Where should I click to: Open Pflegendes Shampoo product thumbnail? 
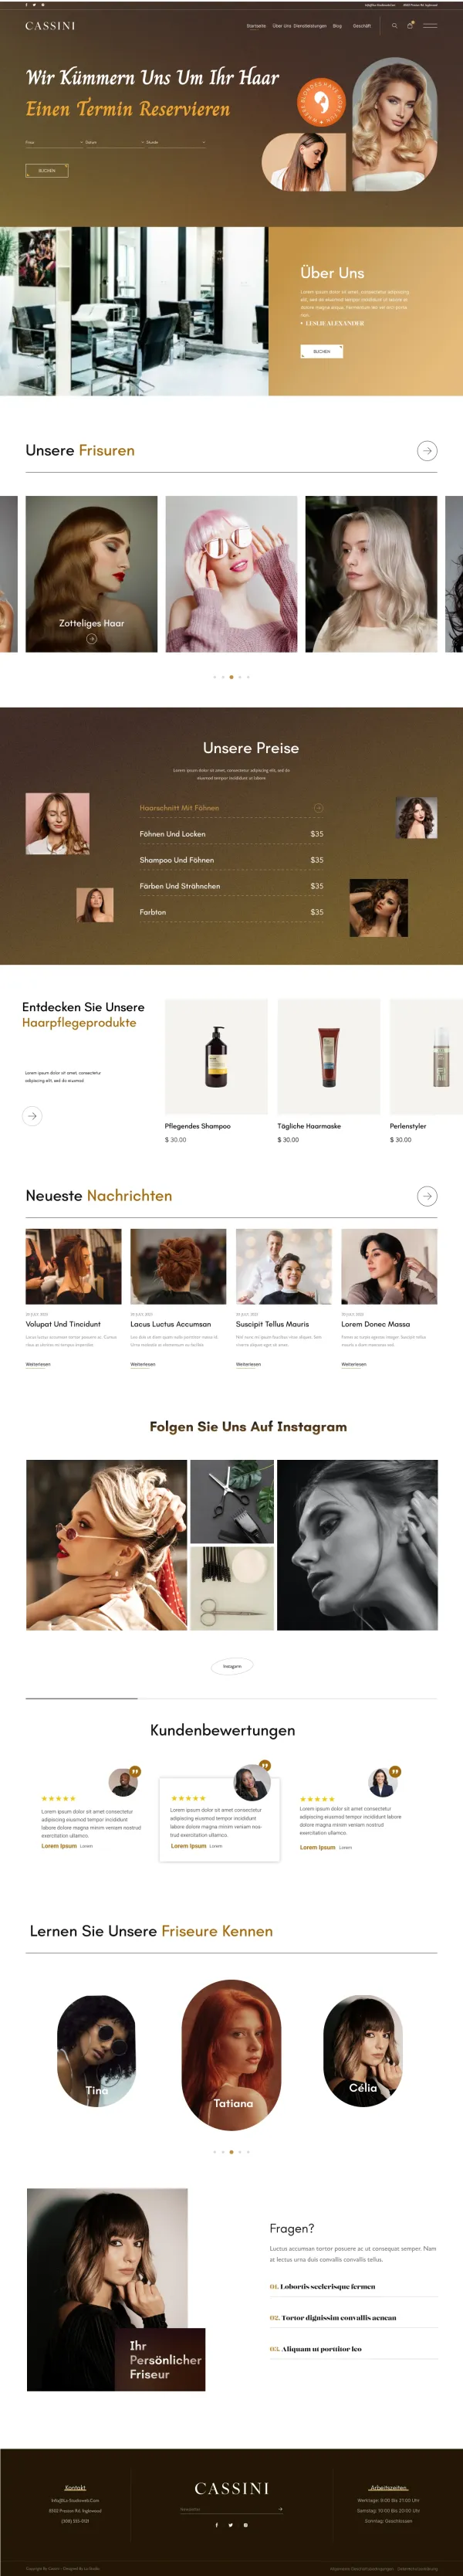(x=216, y=1056)
